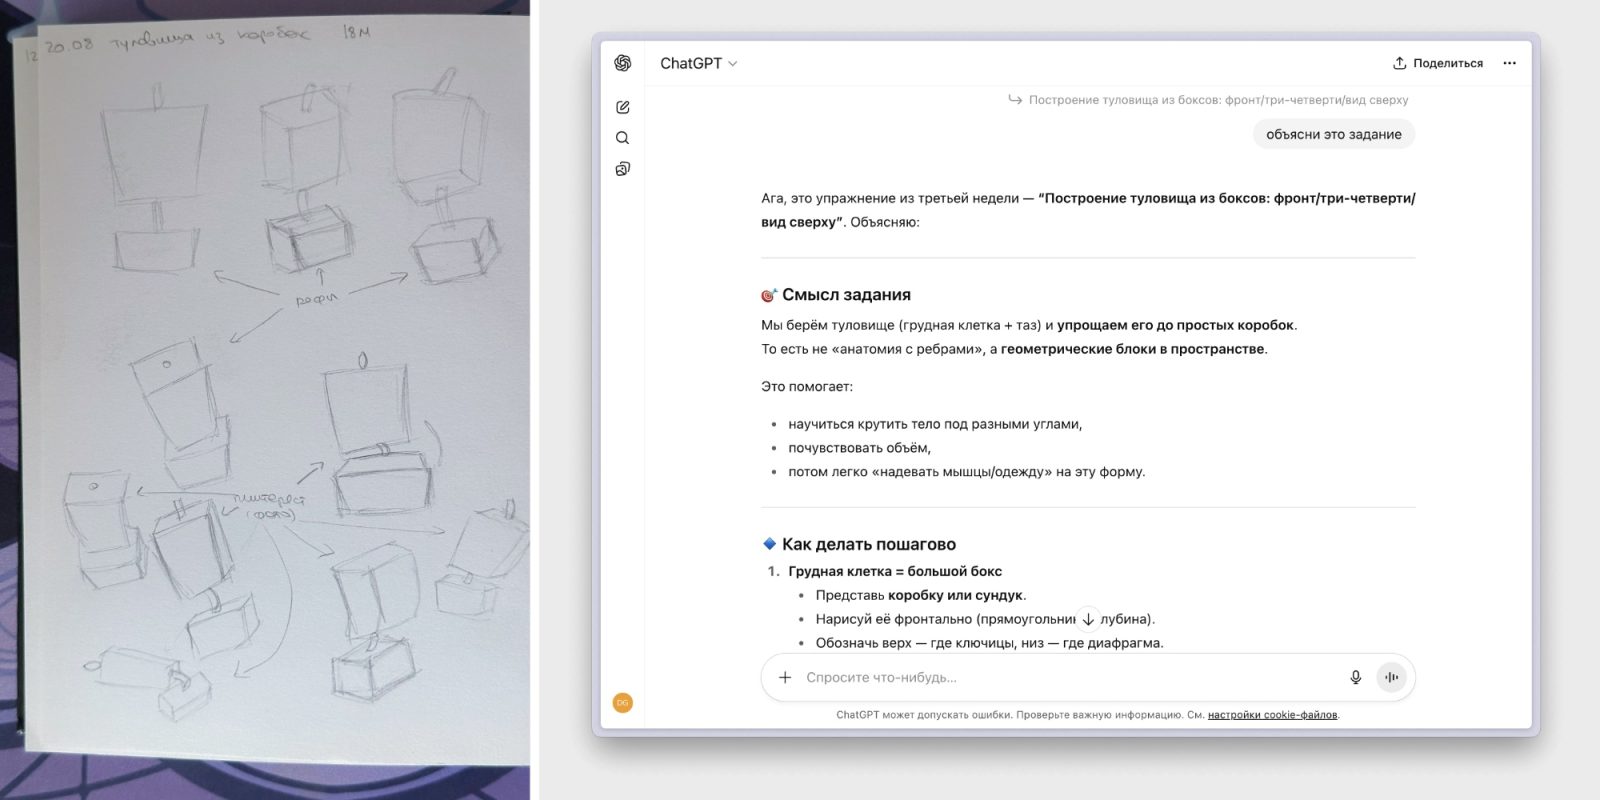Viewport: 1600px width, 800px height.
Task: Open the search chats icon
Action: pyautogui.click(x=622, y=138)
